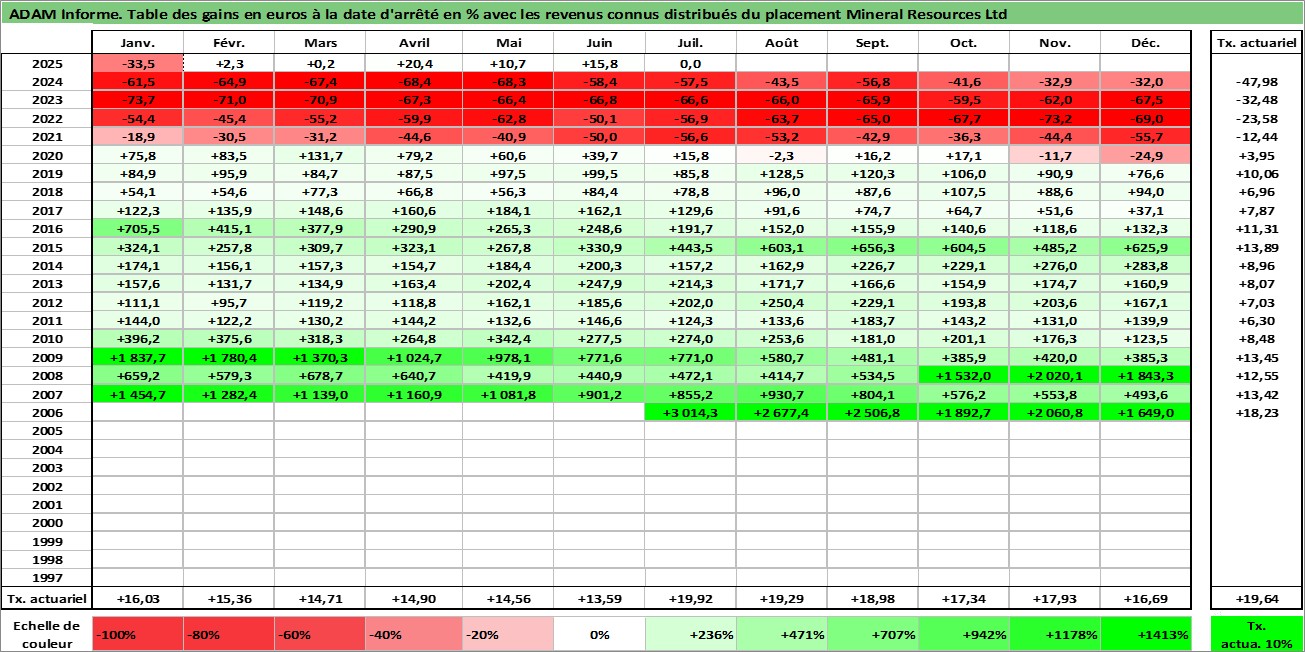This screenshot has height=652, width=1305.
Task: Click the 2025 year row label
Action: (x=47, y=64)
